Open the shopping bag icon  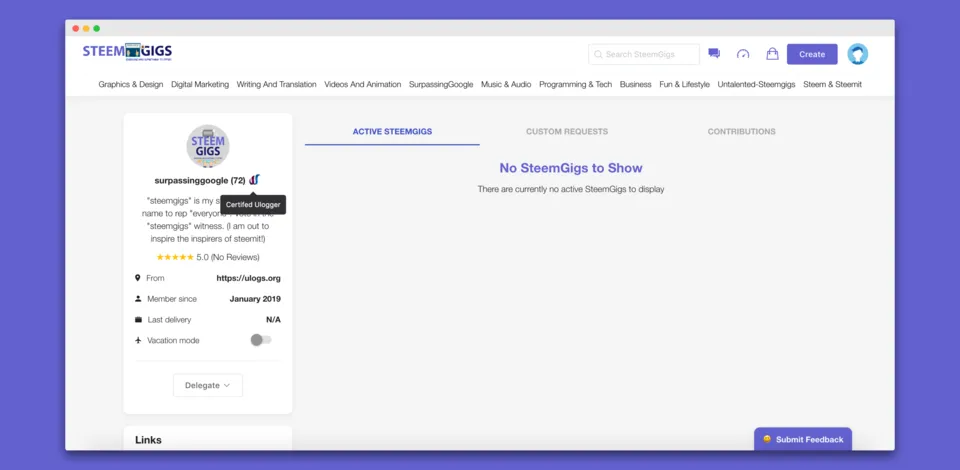point(772,54)
